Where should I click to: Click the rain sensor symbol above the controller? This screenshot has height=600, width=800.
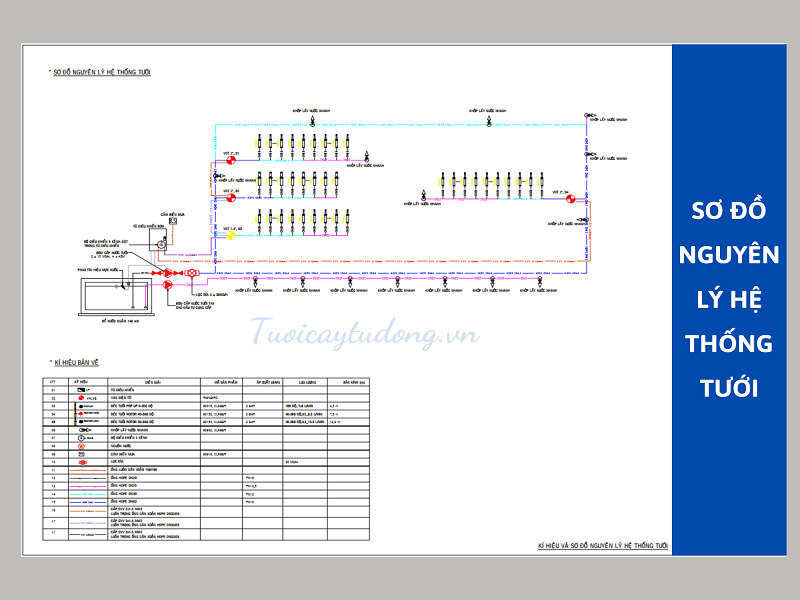tap(172, 221)
